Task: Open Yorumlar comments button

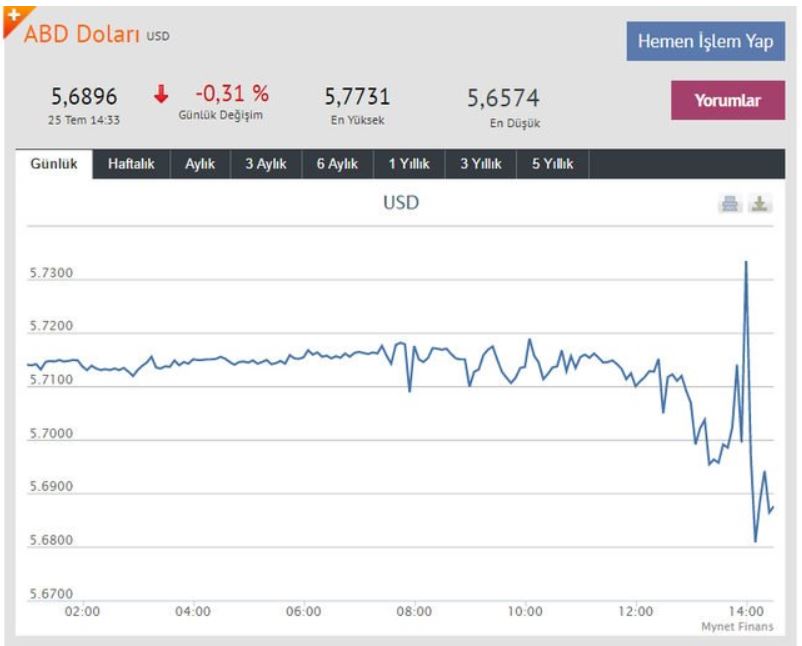Action: pos(727,100)
